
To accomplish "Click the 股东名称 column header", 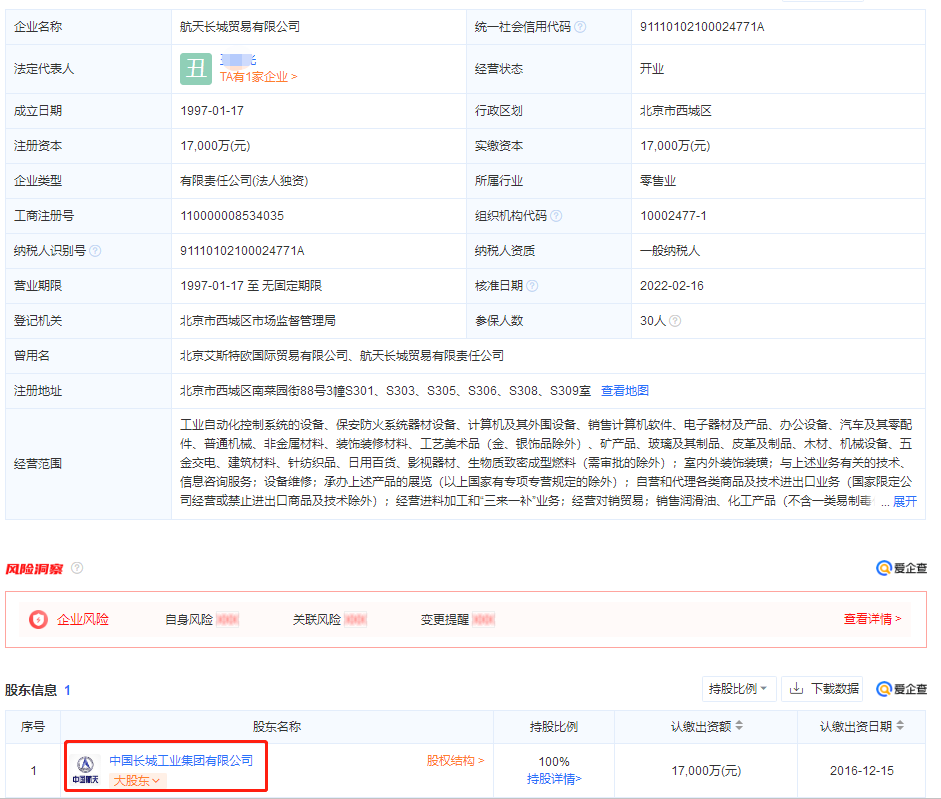I will point(277,726).
